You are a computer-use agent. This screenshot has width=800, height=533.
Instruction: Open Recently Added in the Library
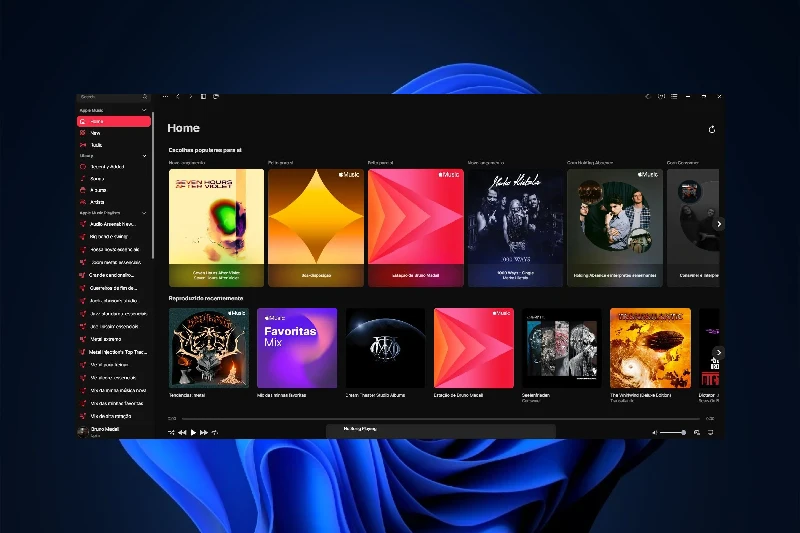(107, 167)
